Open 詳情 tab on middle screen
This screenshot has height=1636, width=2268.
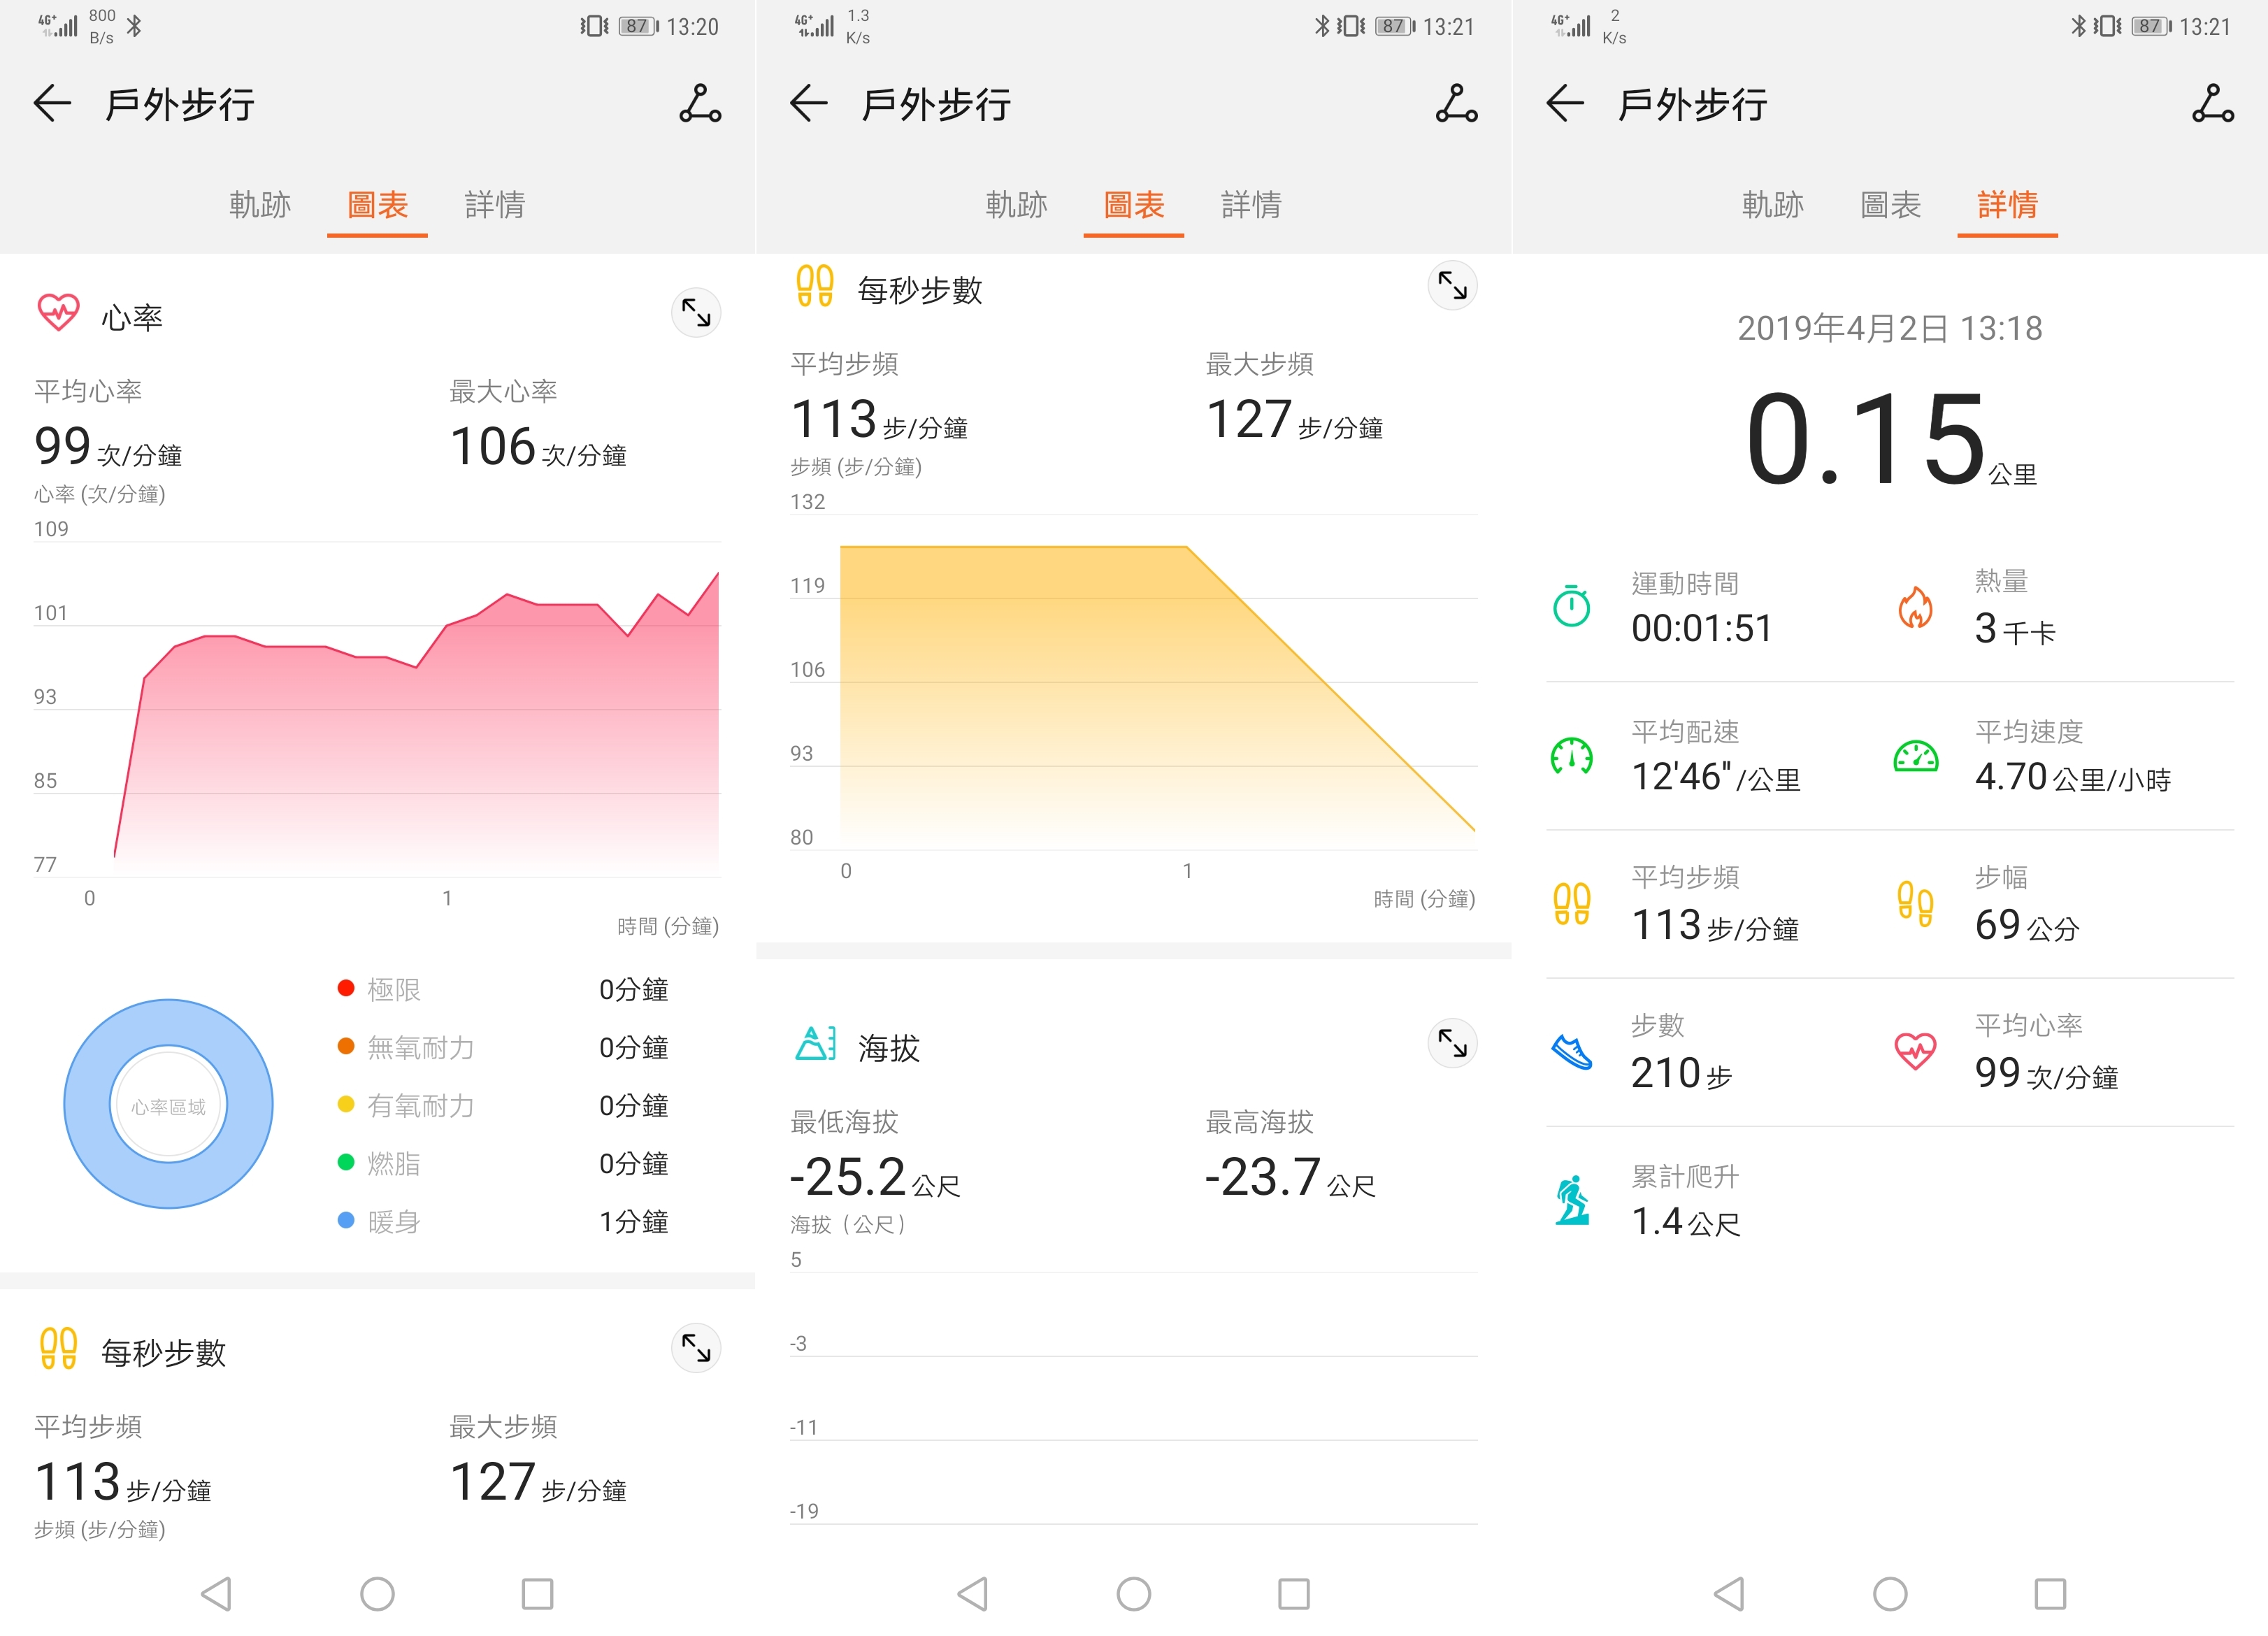1251,205
